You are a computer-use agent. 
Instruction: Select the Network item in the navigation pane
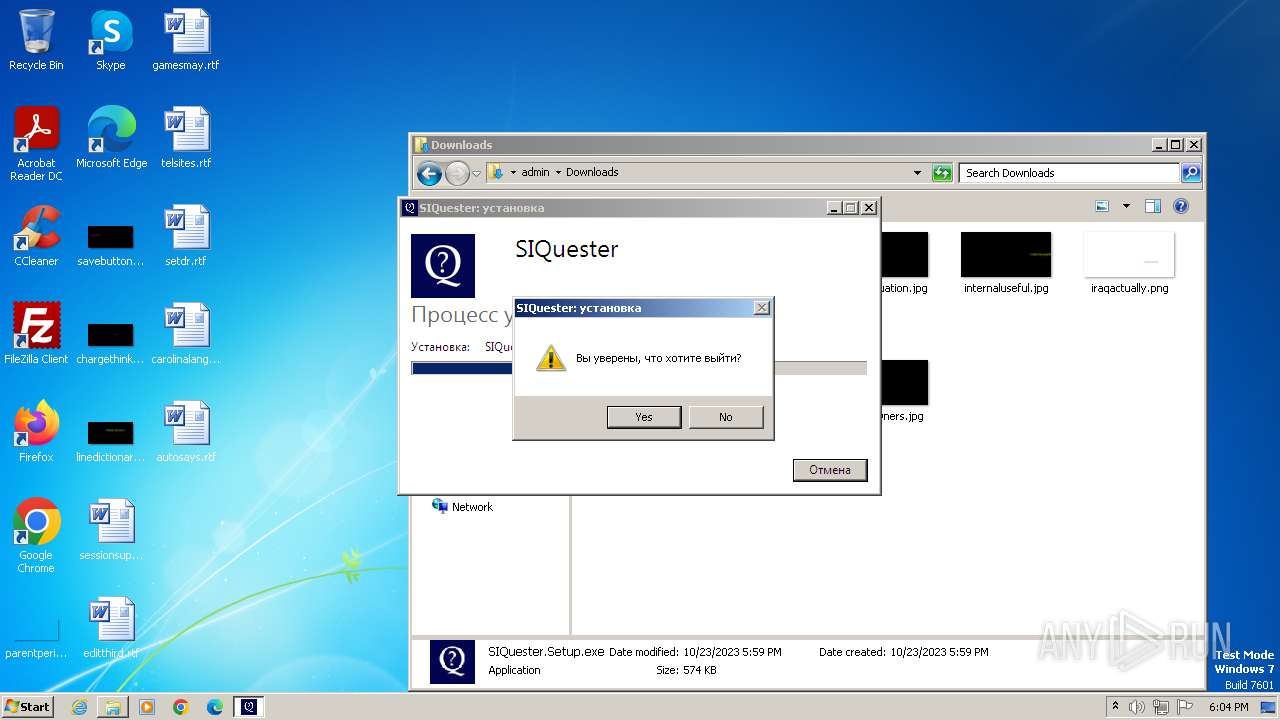[x=462, y=507]
